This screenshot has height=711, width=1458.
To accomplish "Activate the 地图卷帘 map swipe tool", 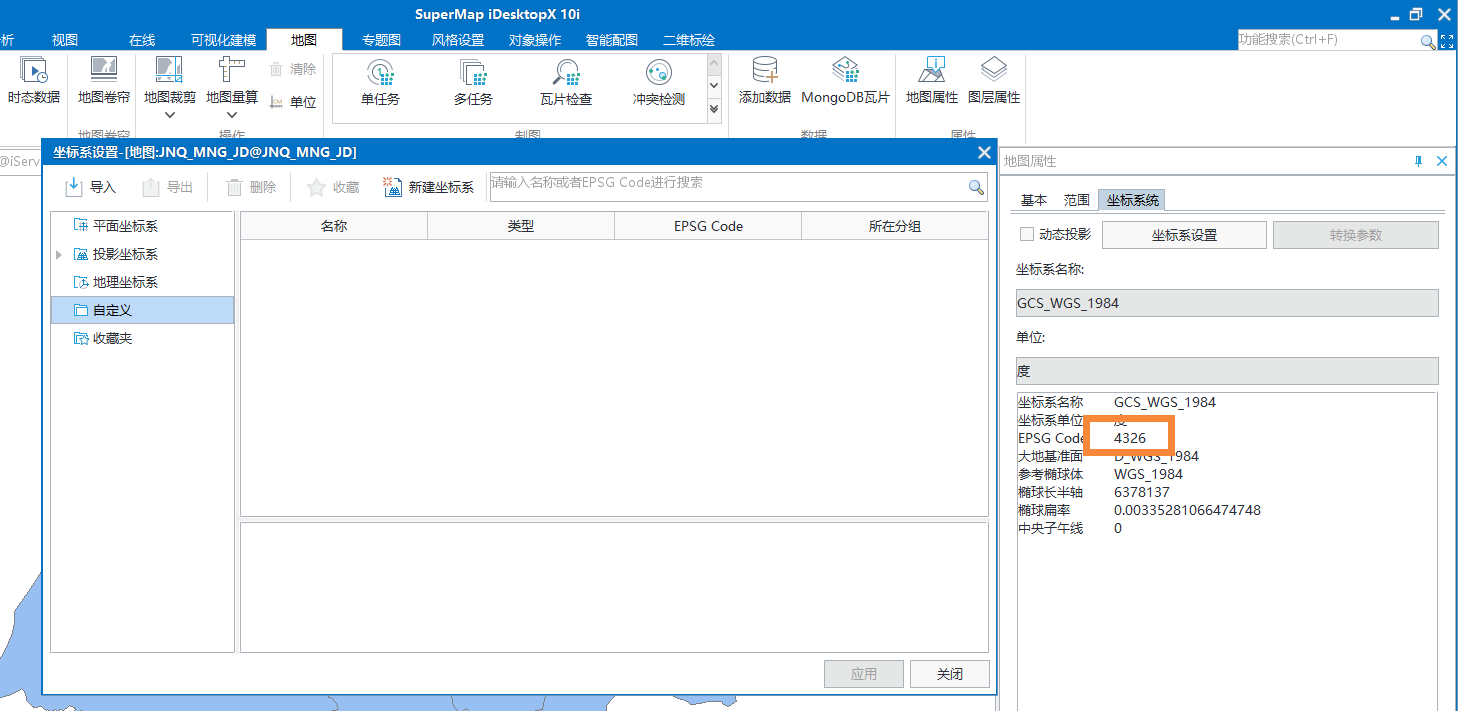I will pos(104,81).
